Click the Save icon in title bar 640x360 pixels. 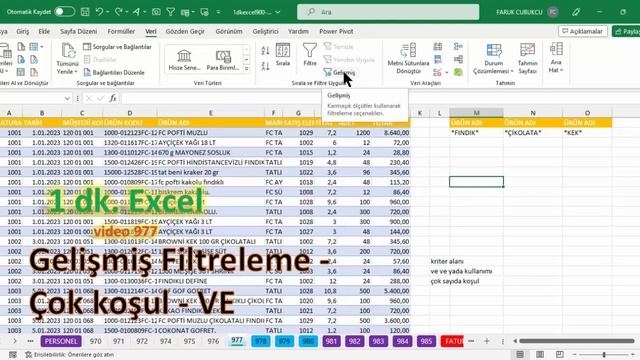85,12
